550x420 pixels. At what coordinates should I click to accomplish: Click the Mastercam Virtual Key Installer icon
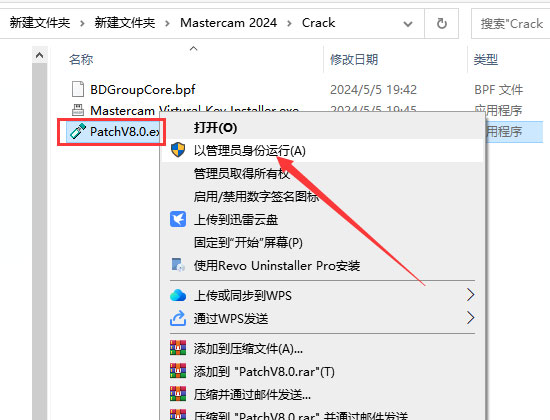pyautogui.click(x=78, y=110)
